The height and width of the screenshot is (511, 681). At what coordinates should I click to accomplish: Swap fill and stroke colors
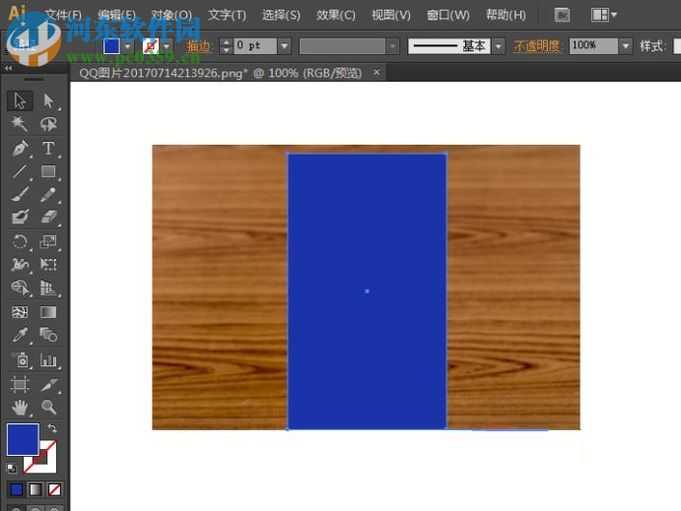coord(52,429)
